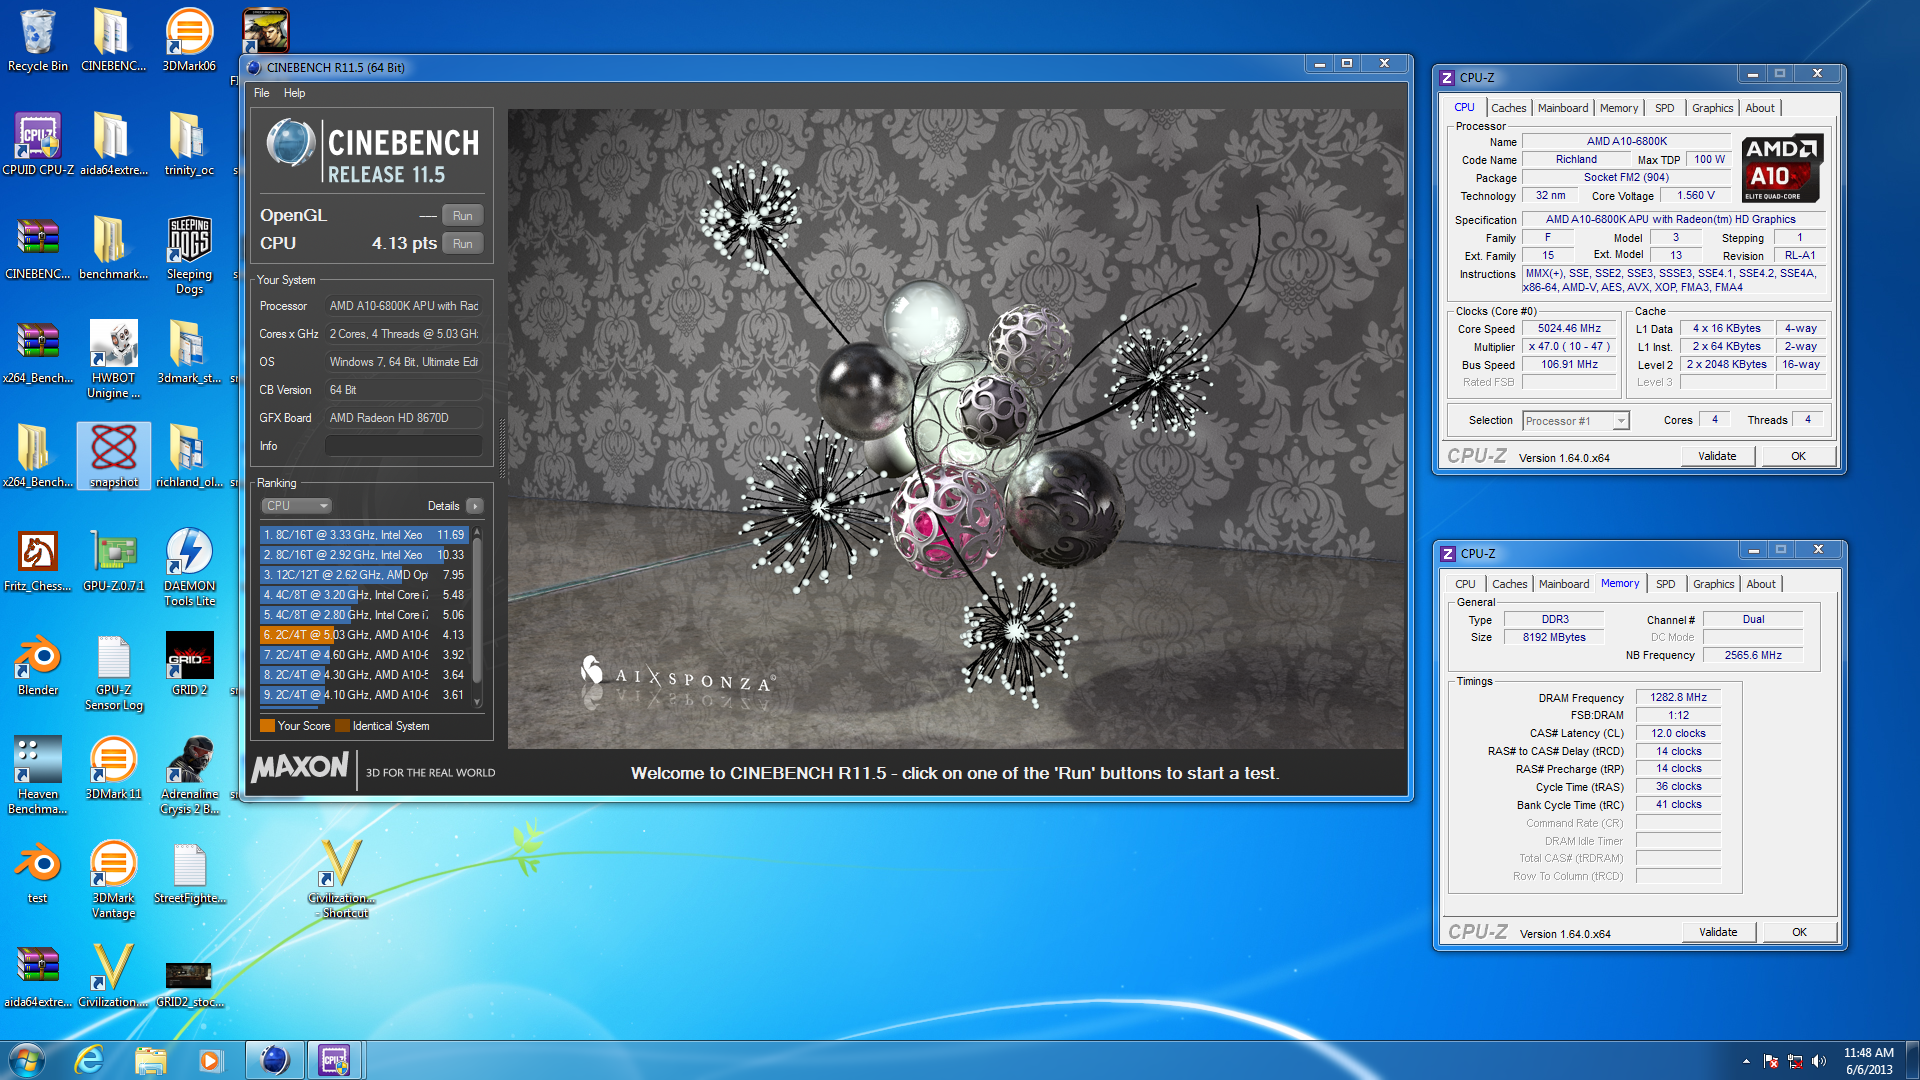Open the Fritz Chess desktop icon
Screen dimensions: 1920x1080
(x=38, y=561)
